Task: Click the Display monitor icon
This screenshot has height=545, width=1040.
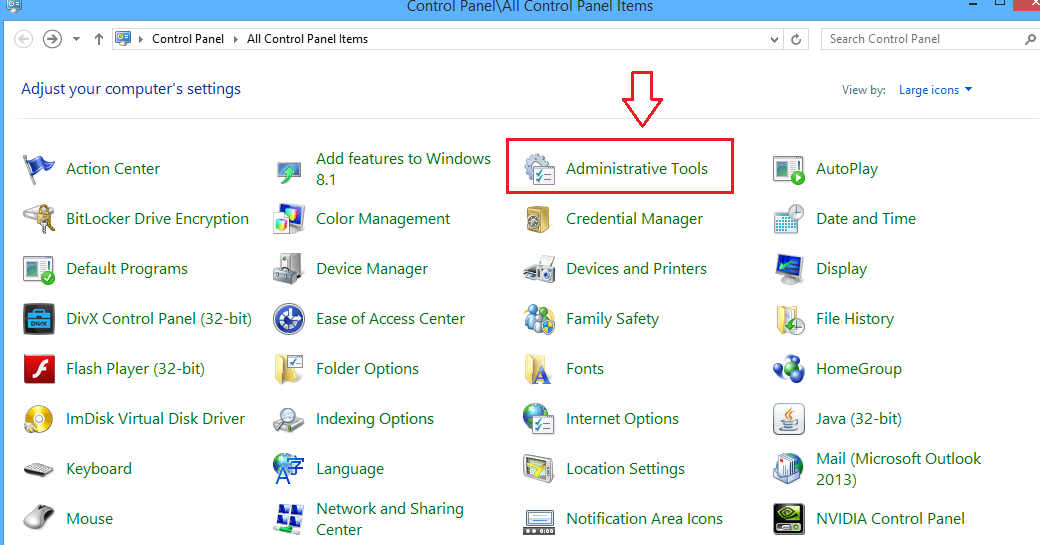Action: click(x=789, y=269)
